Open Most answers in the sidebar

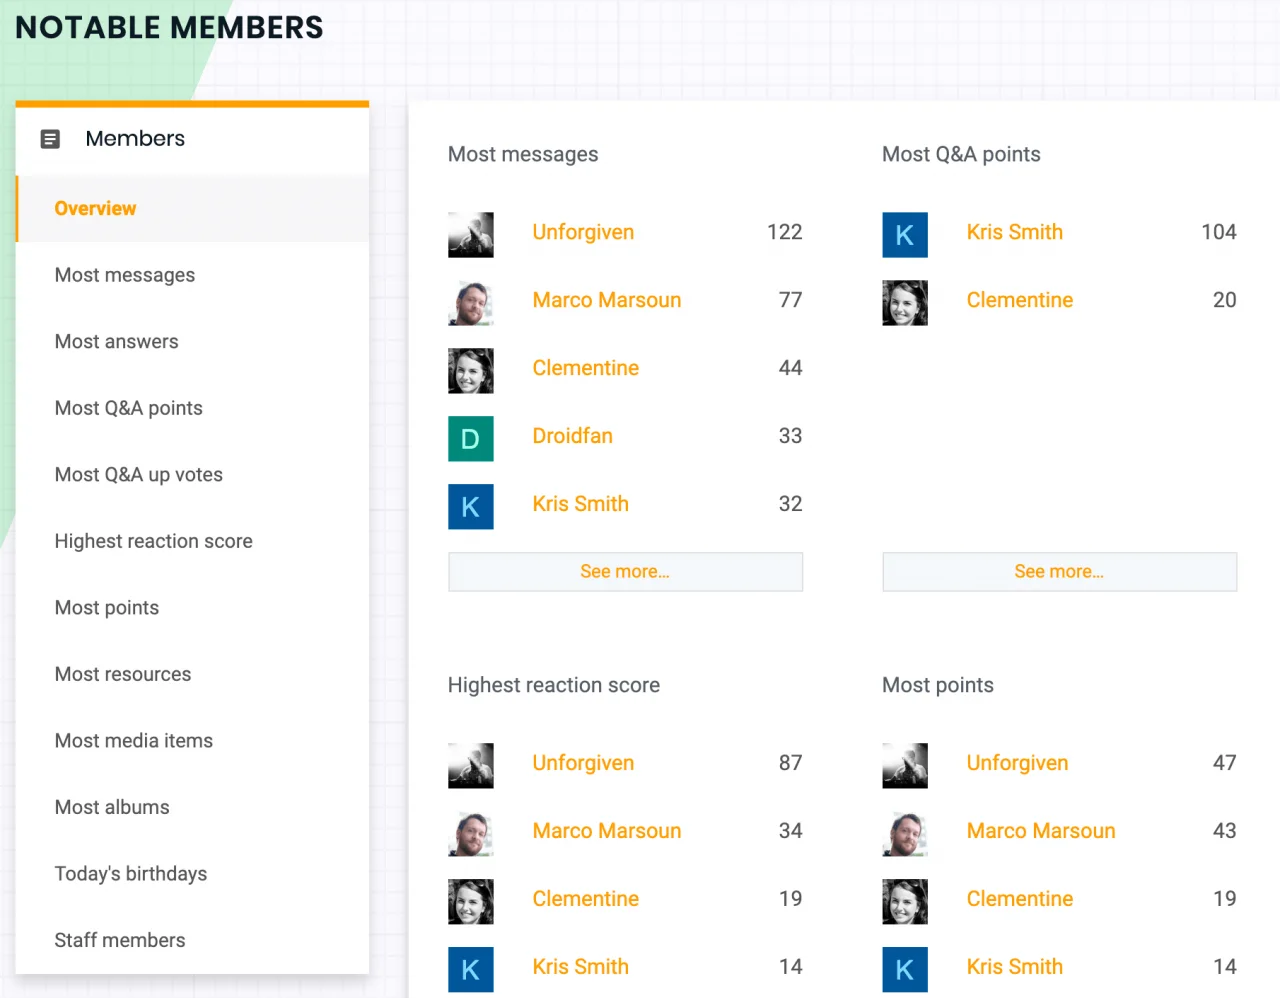point(116,342)
